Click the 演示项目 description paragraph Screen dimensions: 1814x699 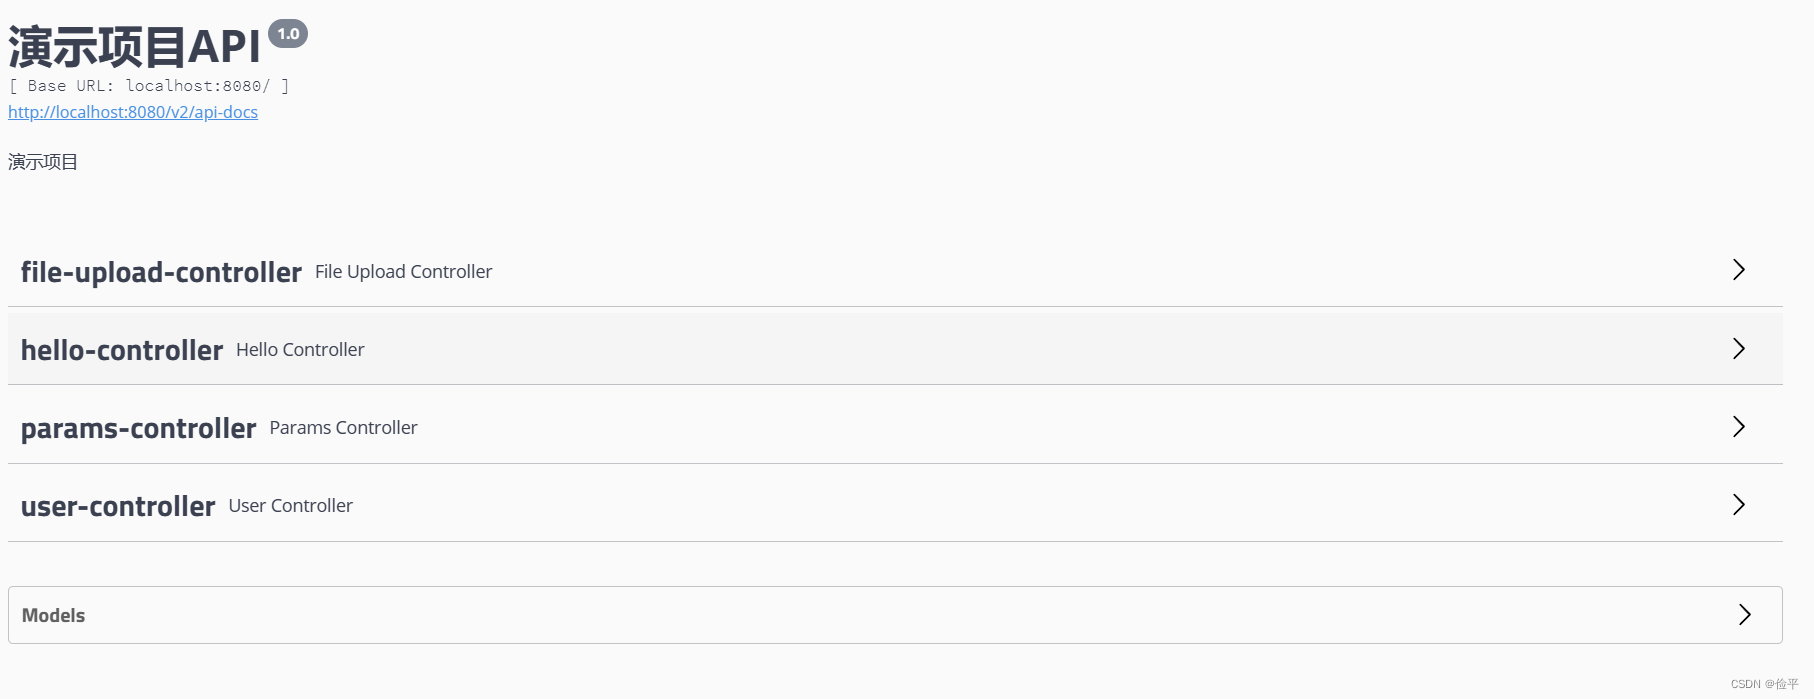click(x=43, y=162)
